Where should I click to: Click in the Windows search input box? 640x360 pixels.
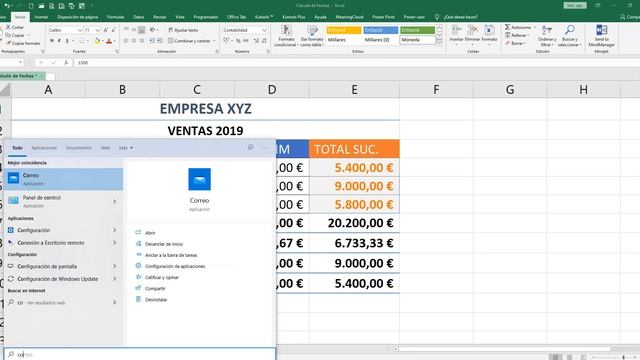[x=140, y=354]
